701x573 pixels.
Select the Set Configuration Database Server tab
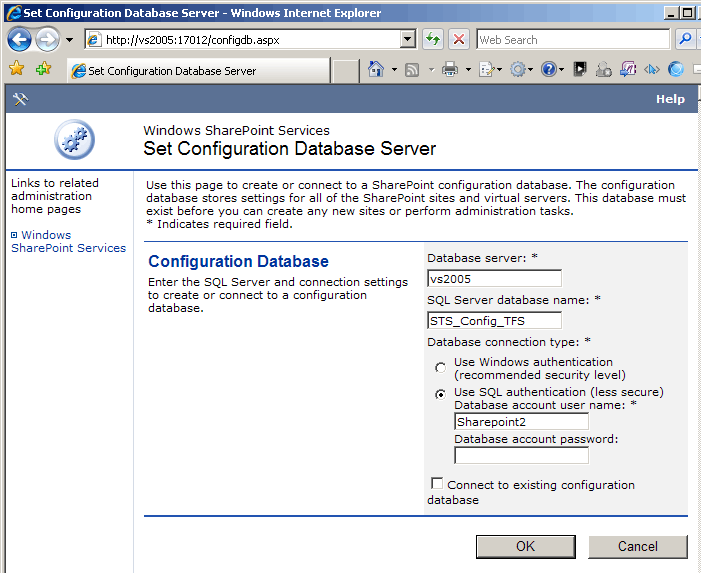click(198, 71)
